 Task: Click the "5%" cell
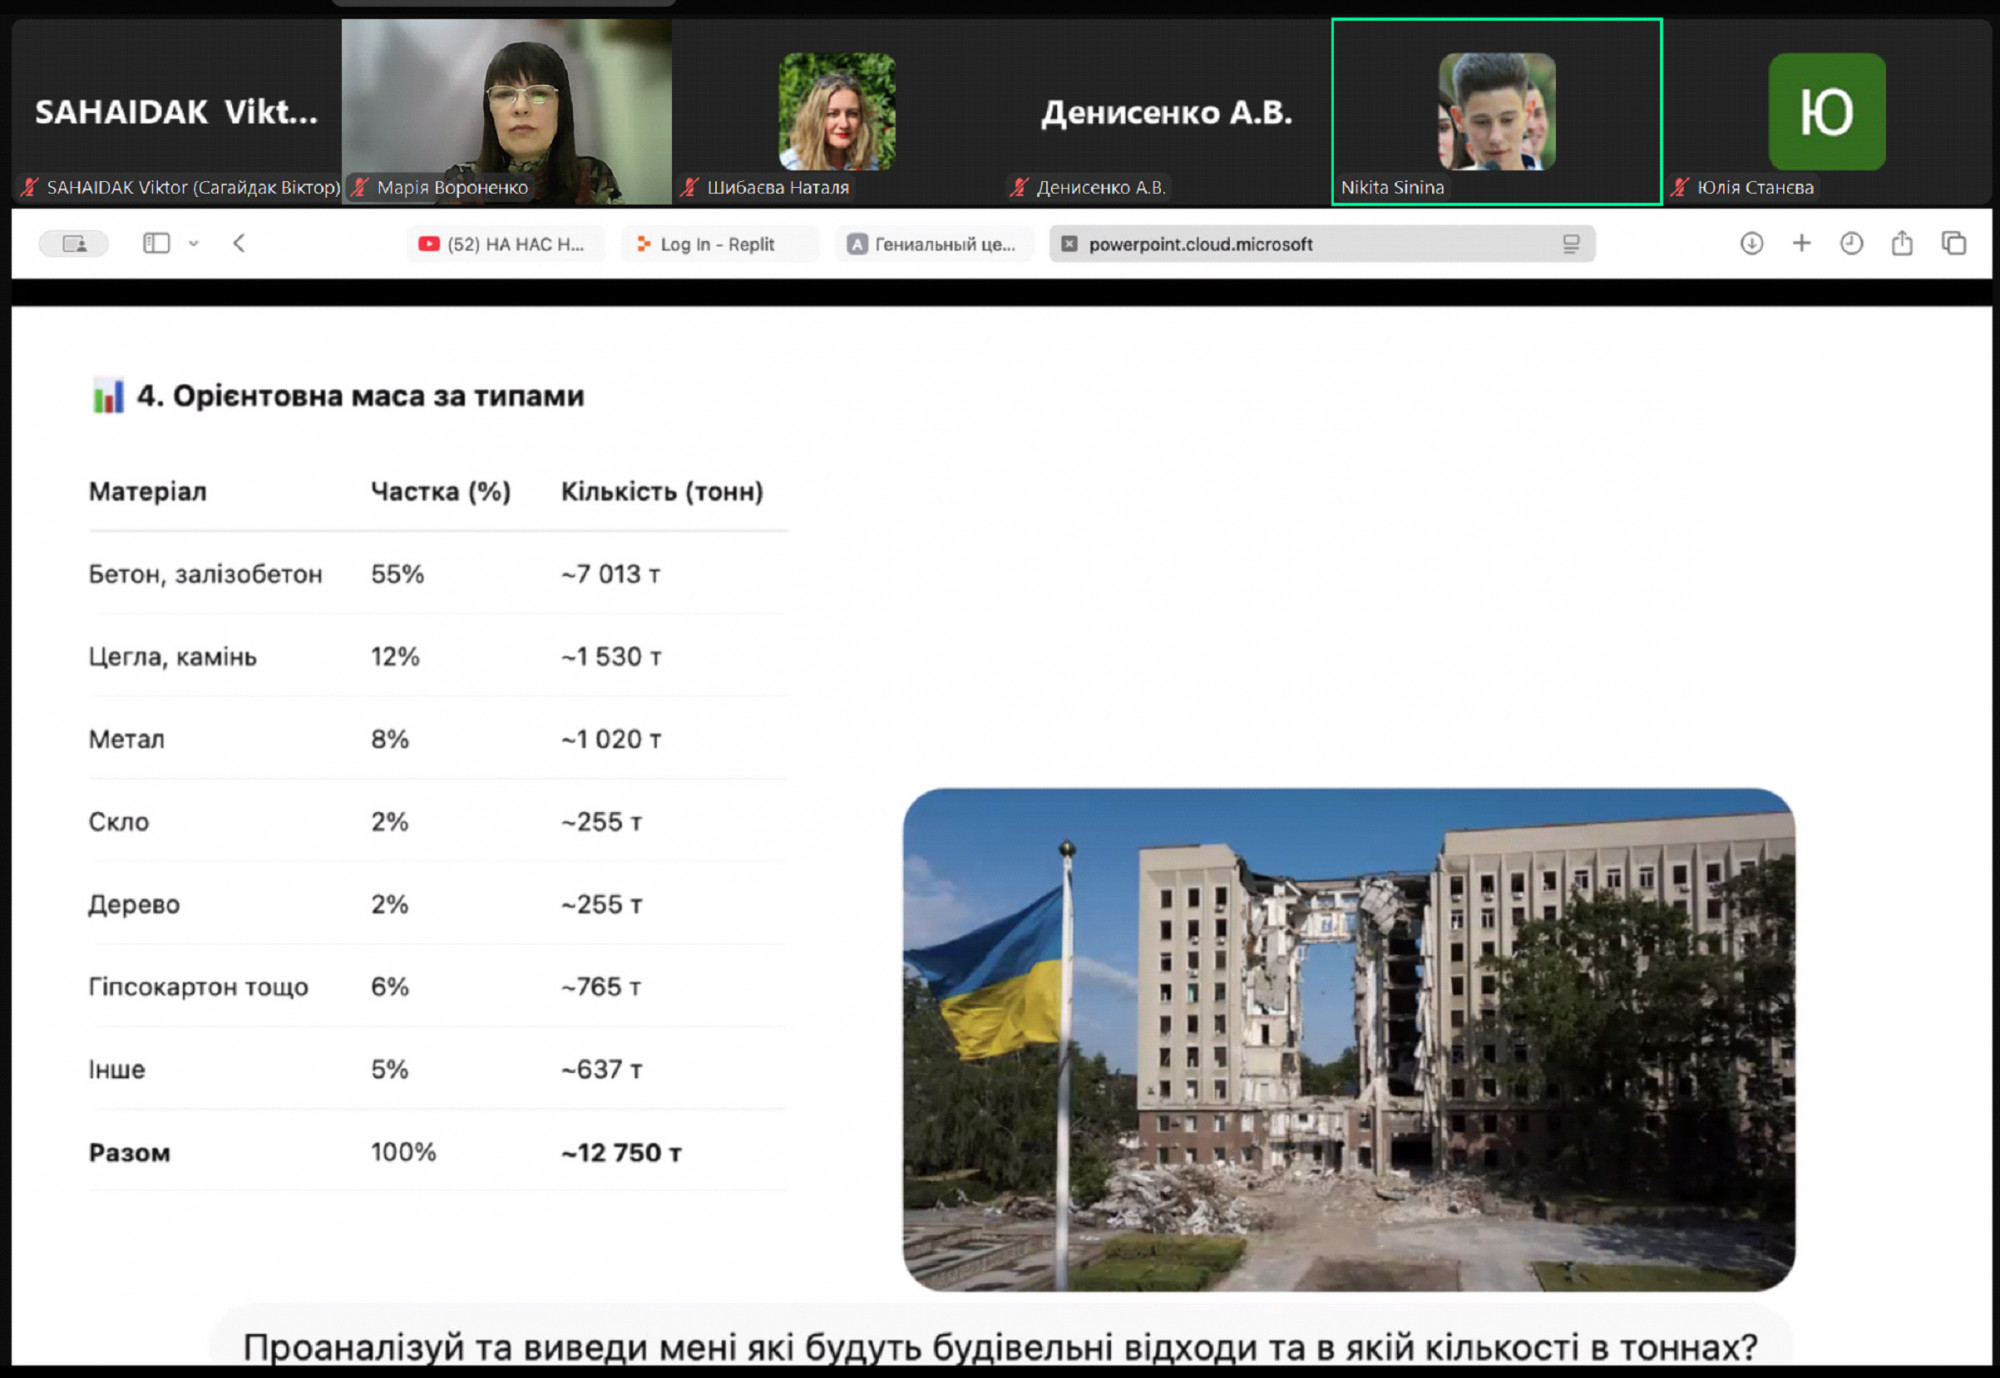click(x=390, y=1070)
